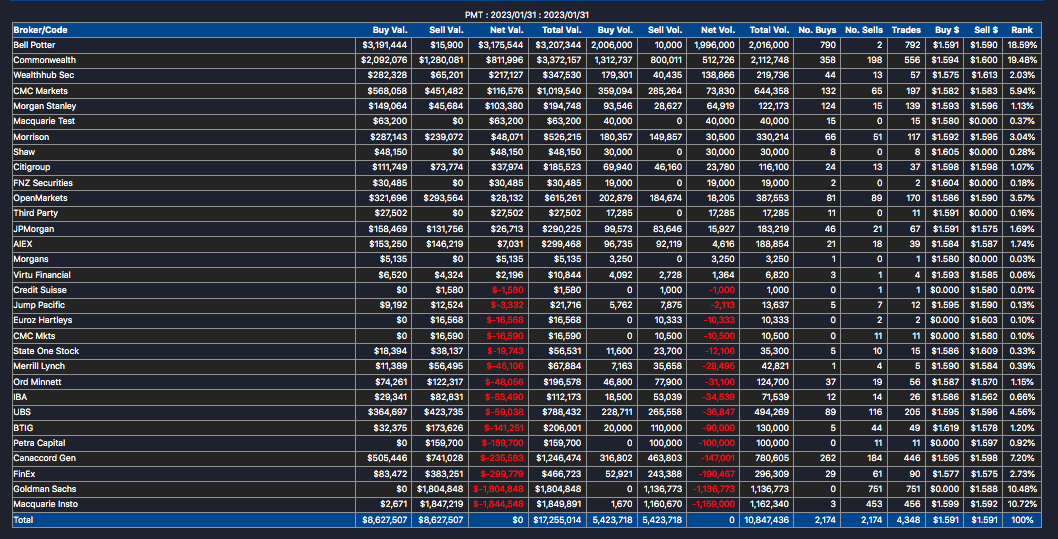The height and width of the screenshot is (539, 1058).
Task: Select the Jump Pacific broker name
Action: [x=38, y=306]
